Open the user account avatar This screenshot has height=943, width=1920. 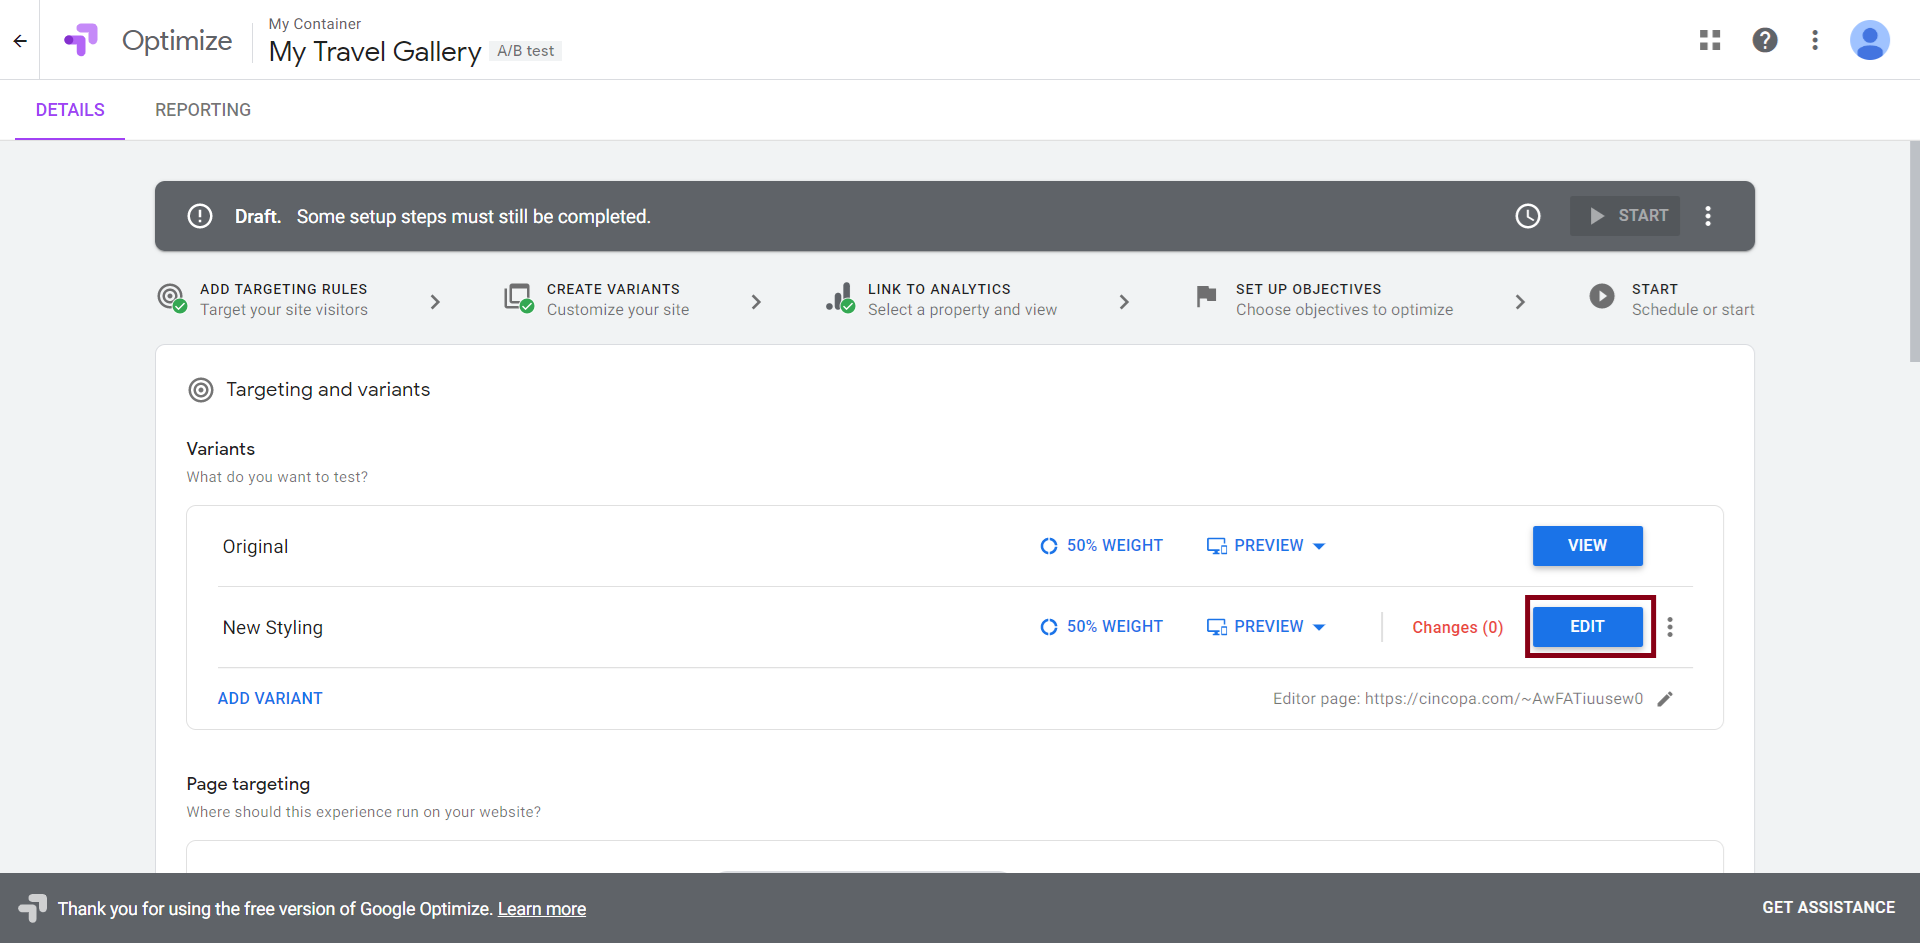[x=1868, y=41]
